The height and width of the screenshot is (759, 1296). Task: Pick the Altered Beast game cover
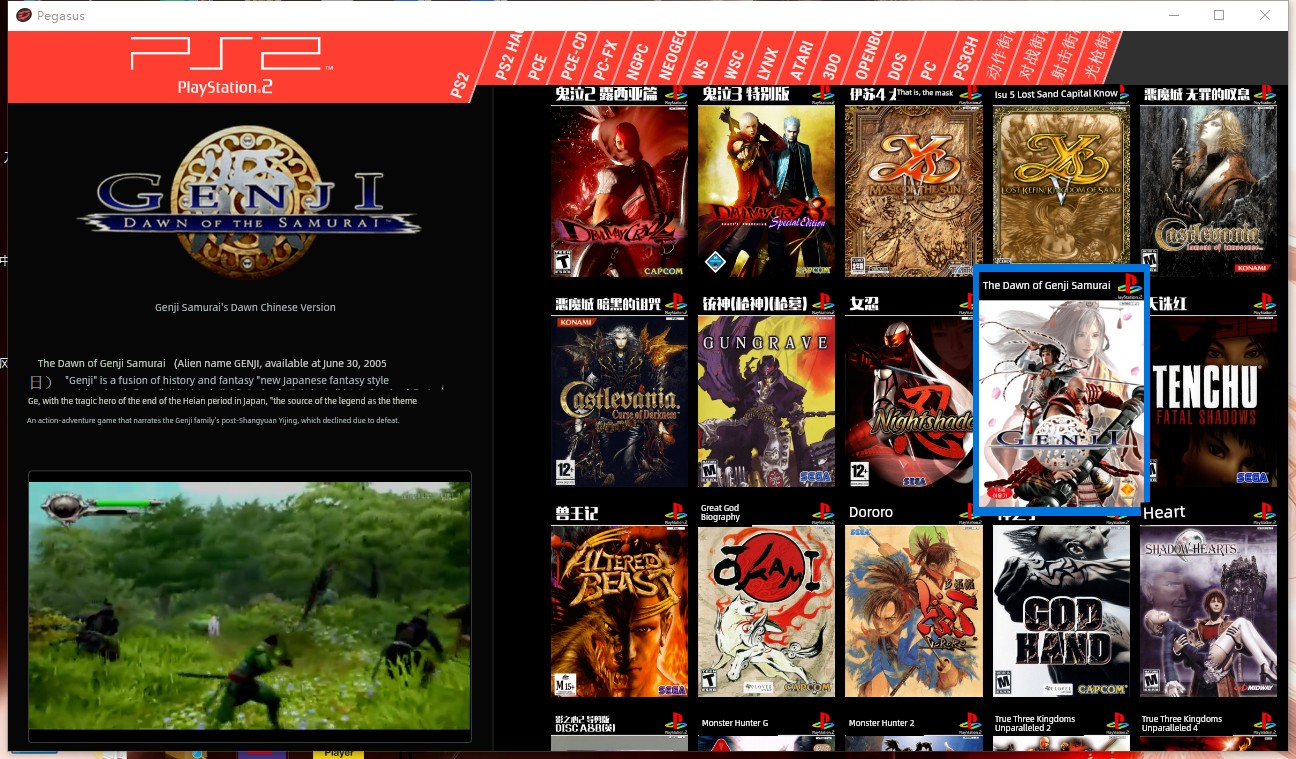click(x=619, y=611)
